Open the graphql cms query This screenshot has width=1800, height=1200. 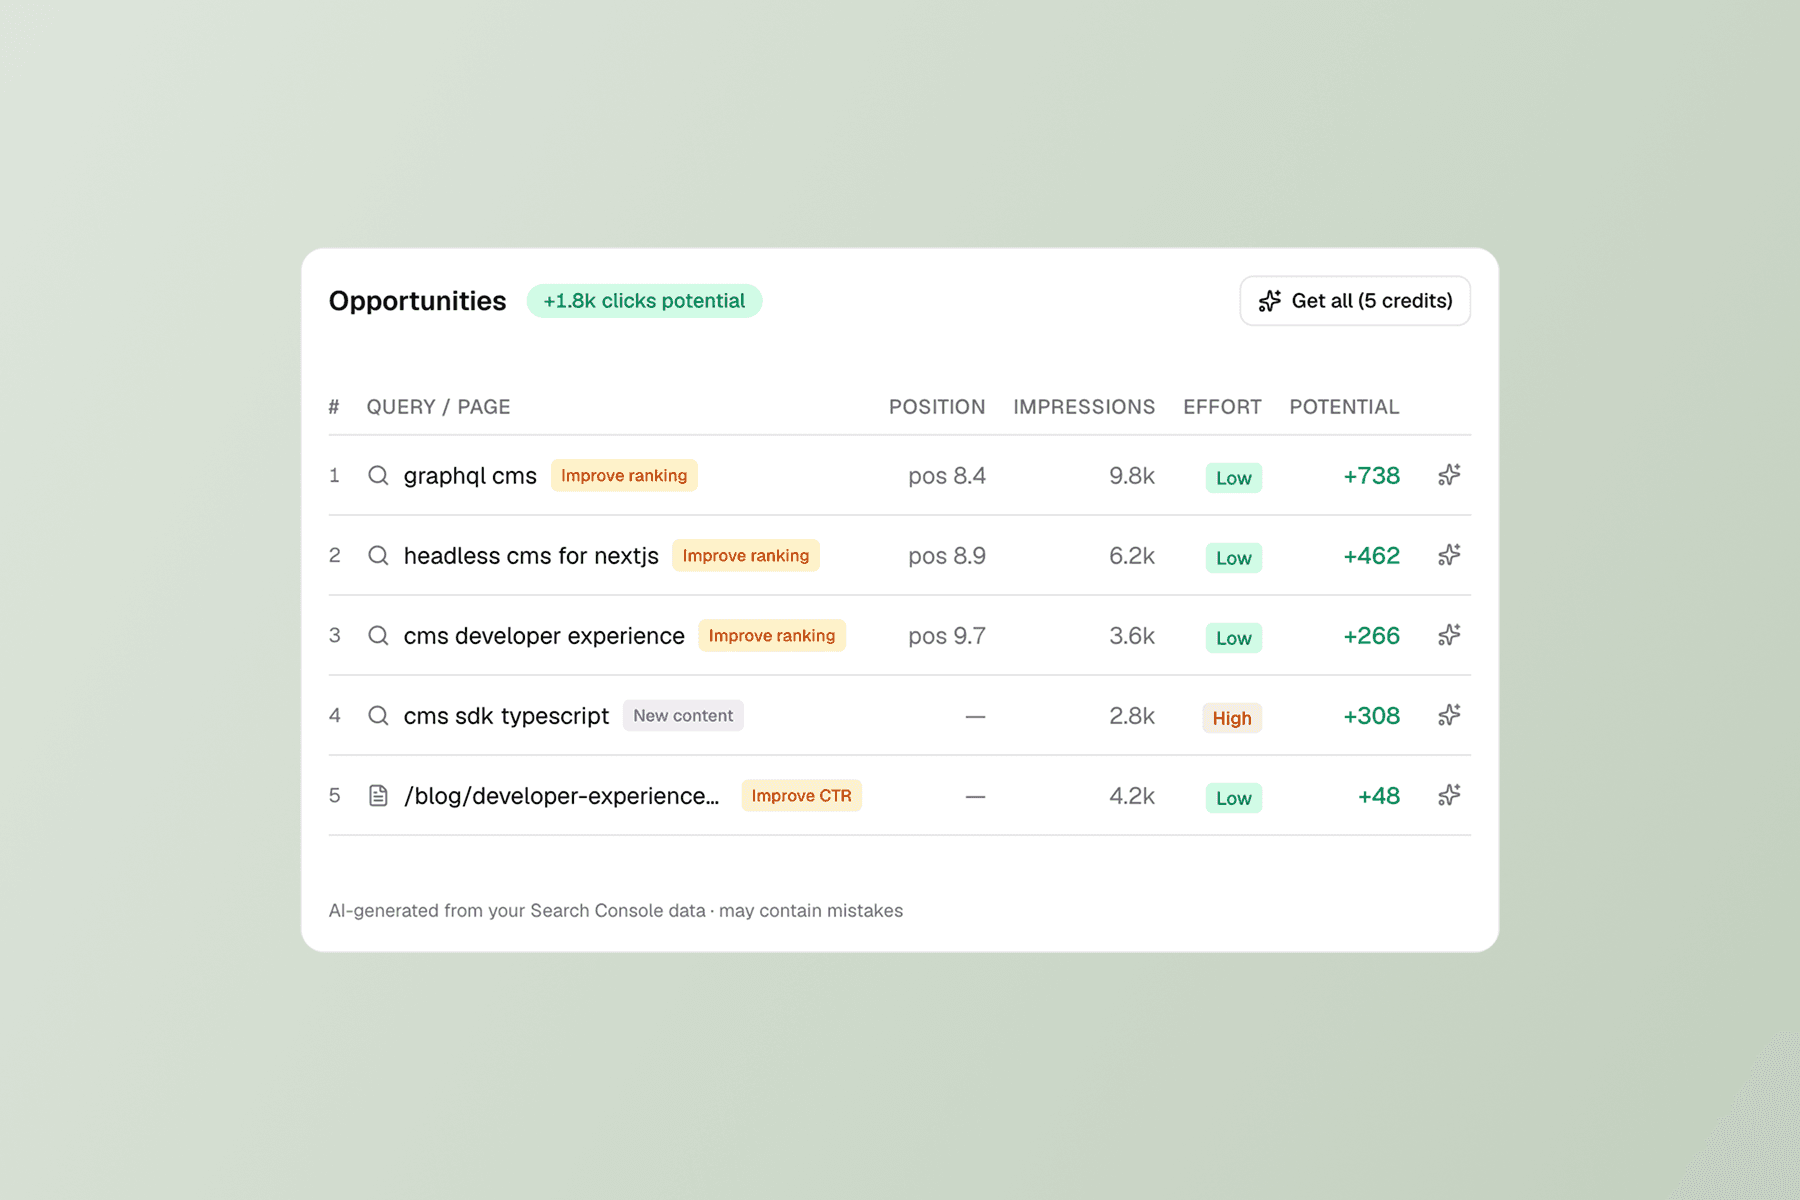coord(470,476)
